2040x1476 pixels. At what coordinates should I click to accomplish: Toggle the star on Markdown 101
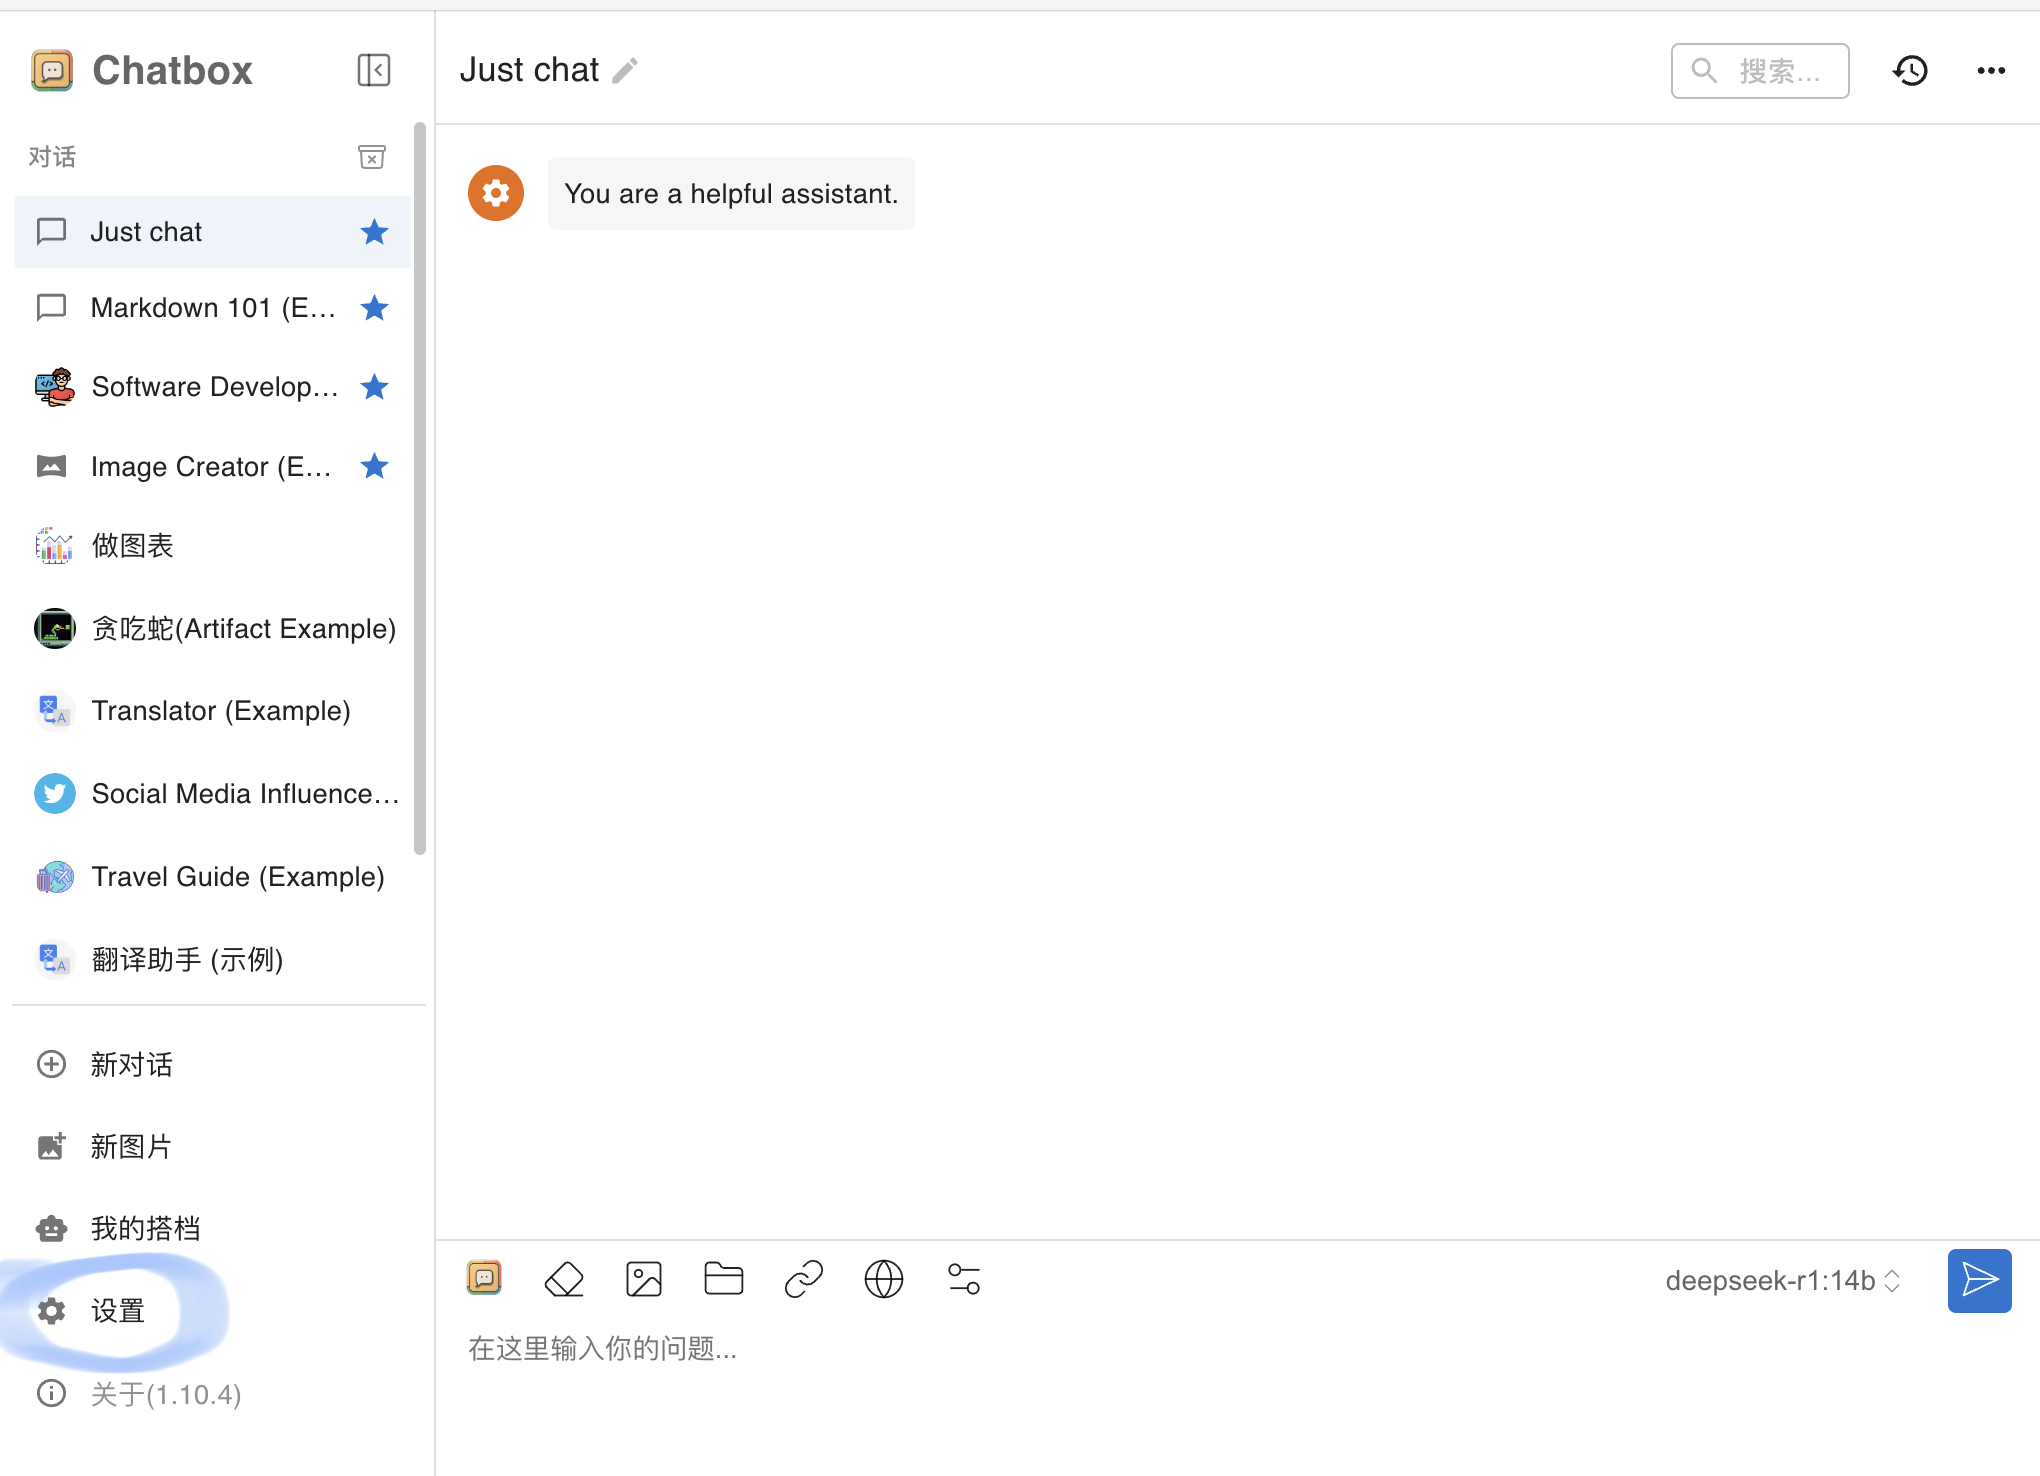coord(374,308)
